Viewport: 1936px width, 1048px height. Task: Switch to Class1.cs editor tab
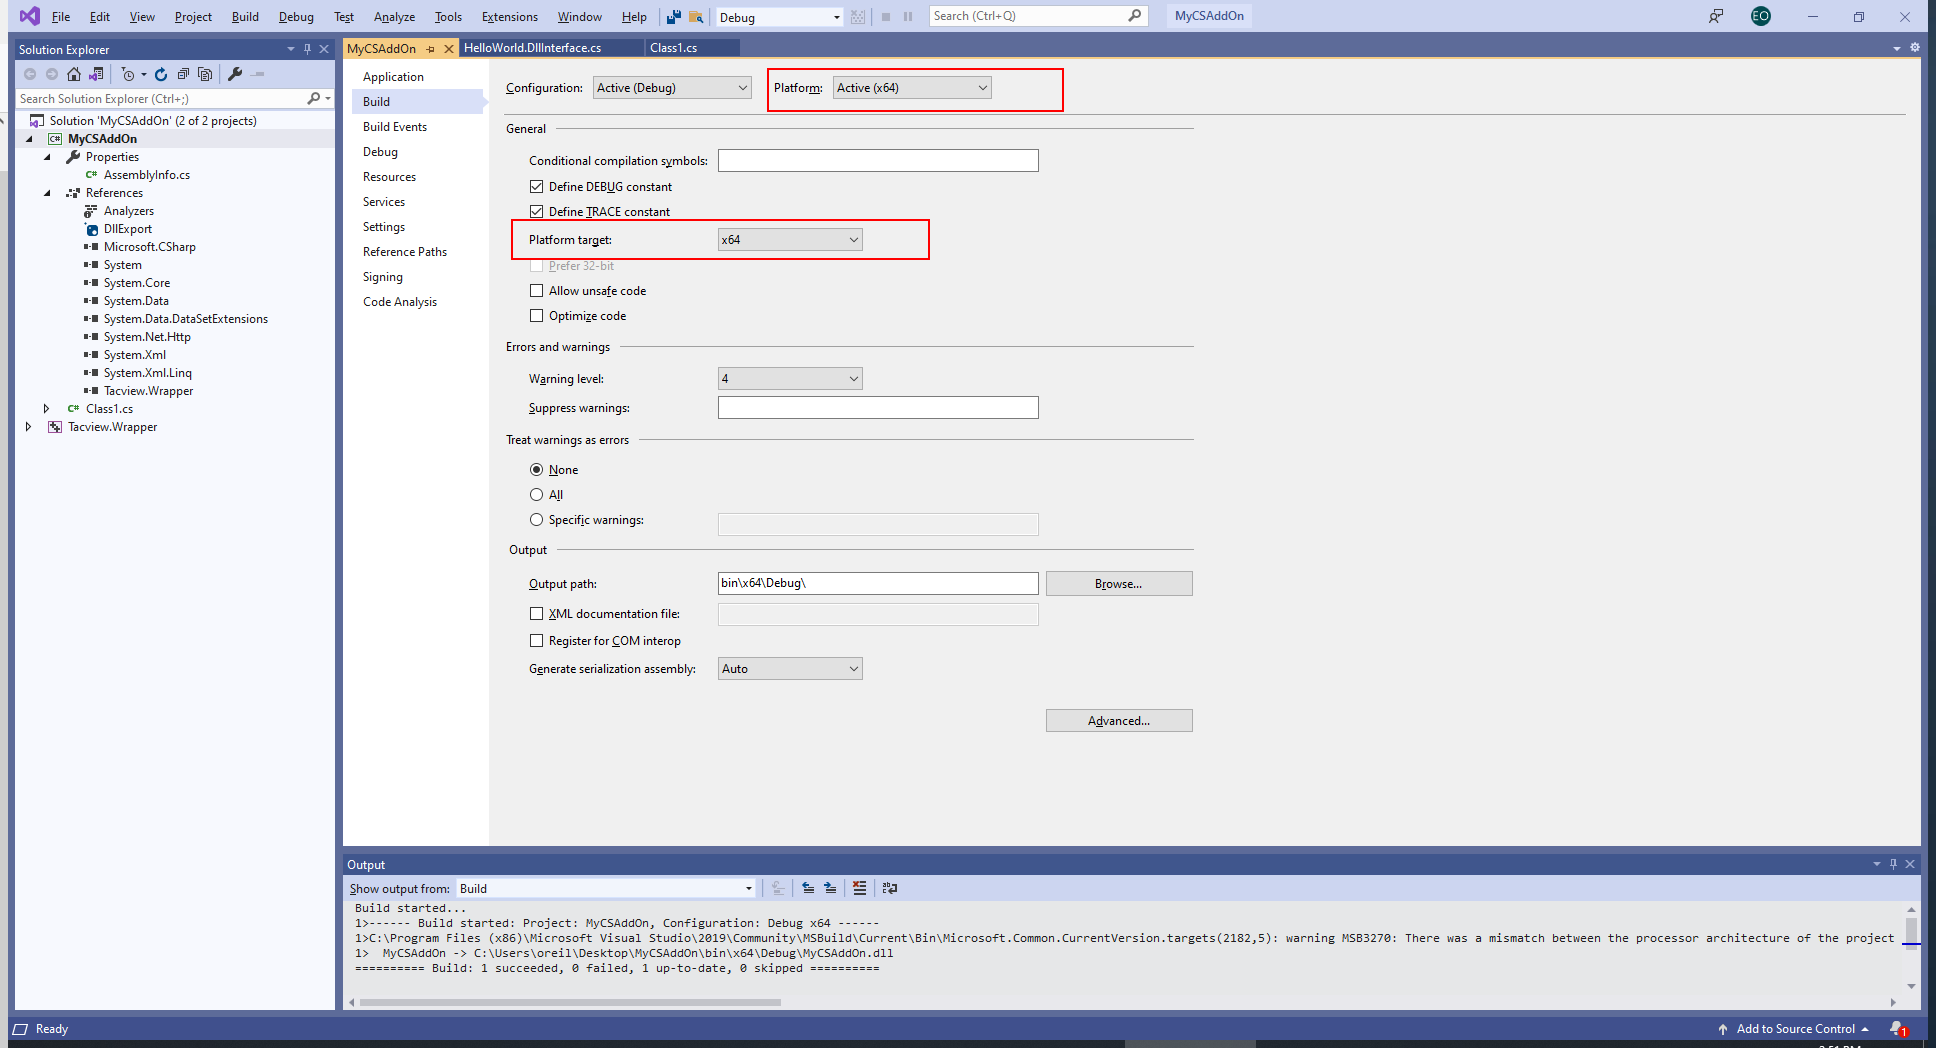coord(674,48)
